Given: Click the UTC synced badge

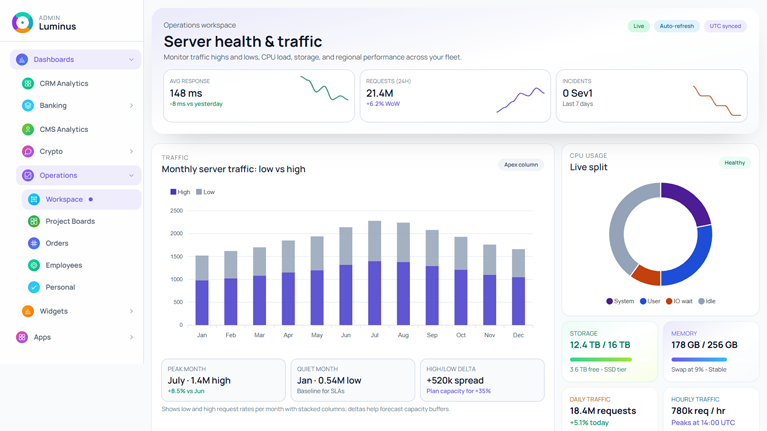Looking at the screenshot, I should coord(725,26).
